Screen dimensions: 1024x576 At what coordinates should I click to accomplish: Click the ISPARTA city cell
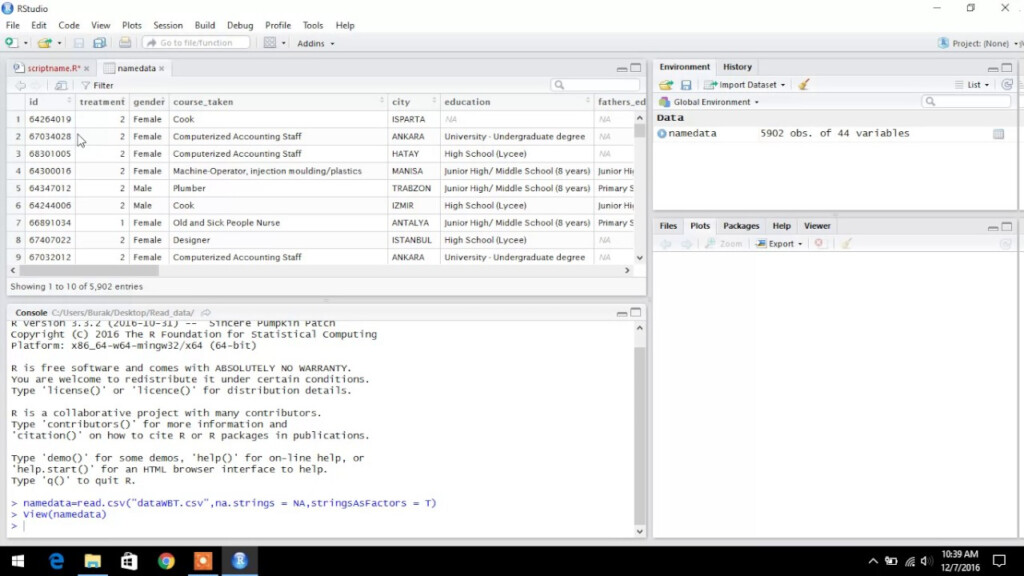point(409,120)
